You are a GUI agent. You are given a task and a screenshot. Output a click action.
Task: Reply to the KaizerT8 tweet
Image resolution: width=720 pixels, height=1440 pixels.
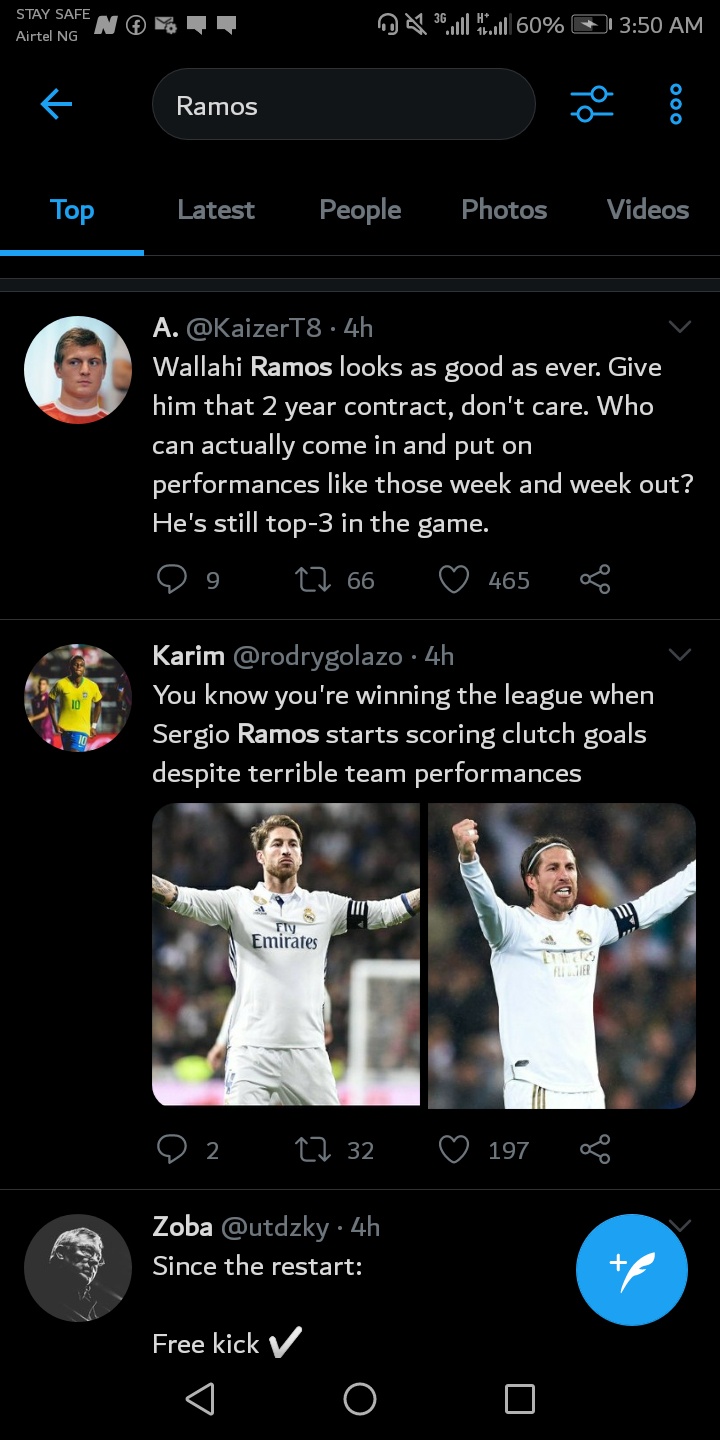(x=172, y=580)
